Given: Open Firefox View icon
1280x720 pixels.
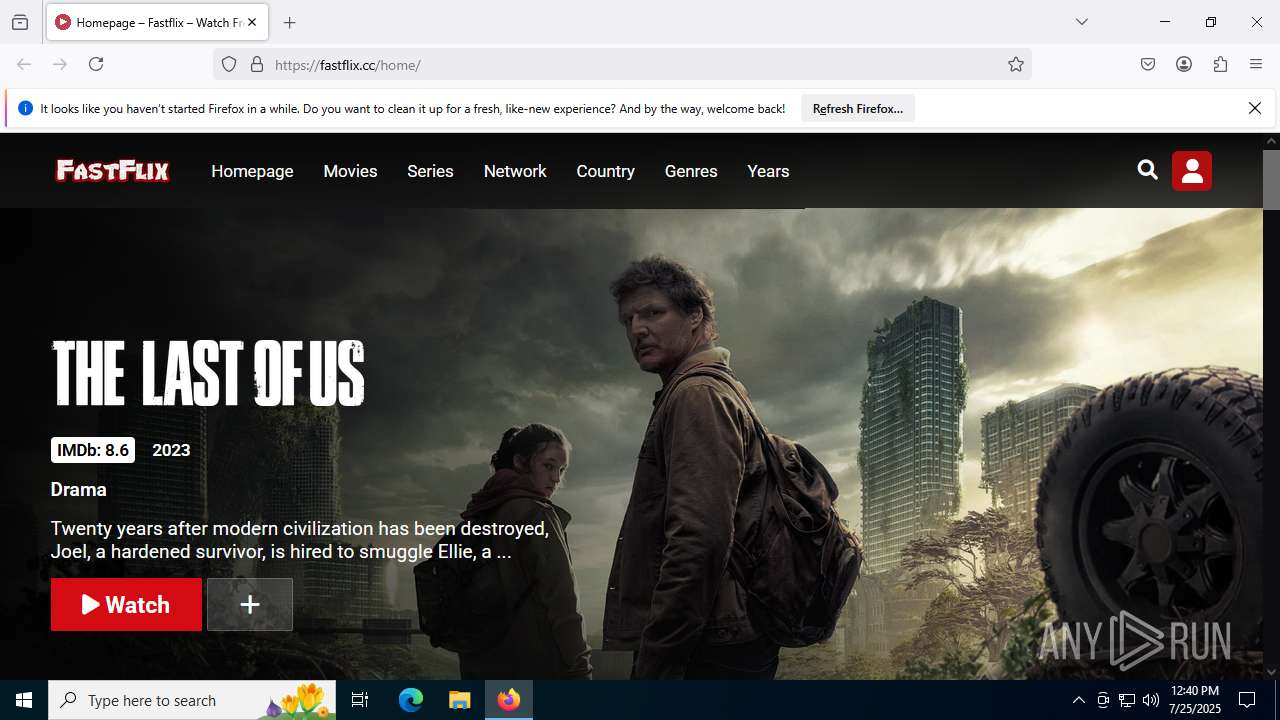Looking at the screenshot, I should 20,22.
